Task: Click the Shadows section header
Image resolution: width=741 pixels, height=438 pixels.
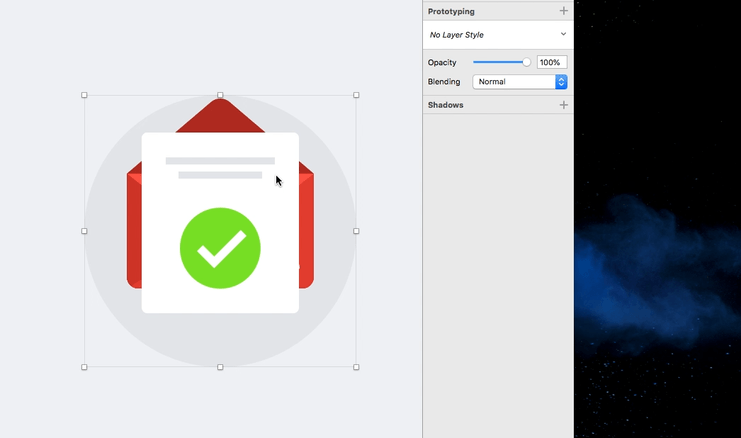Action: (x=446, y=105)
